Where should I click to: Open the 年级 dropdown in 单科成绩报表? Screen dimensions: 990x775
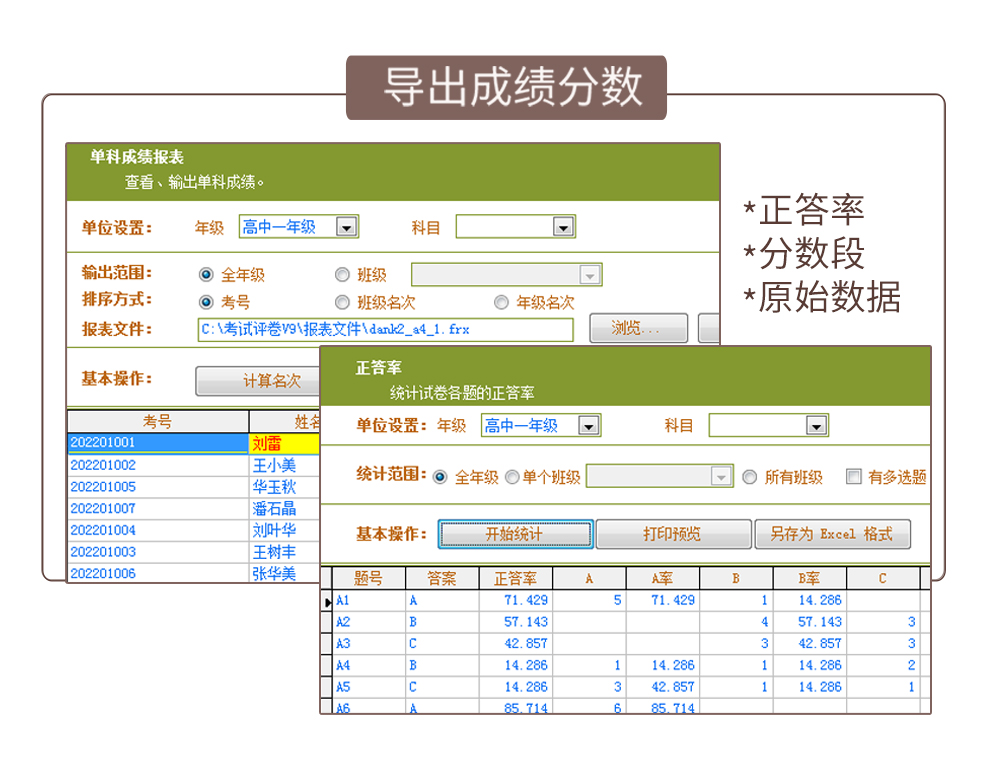[347, 227]
